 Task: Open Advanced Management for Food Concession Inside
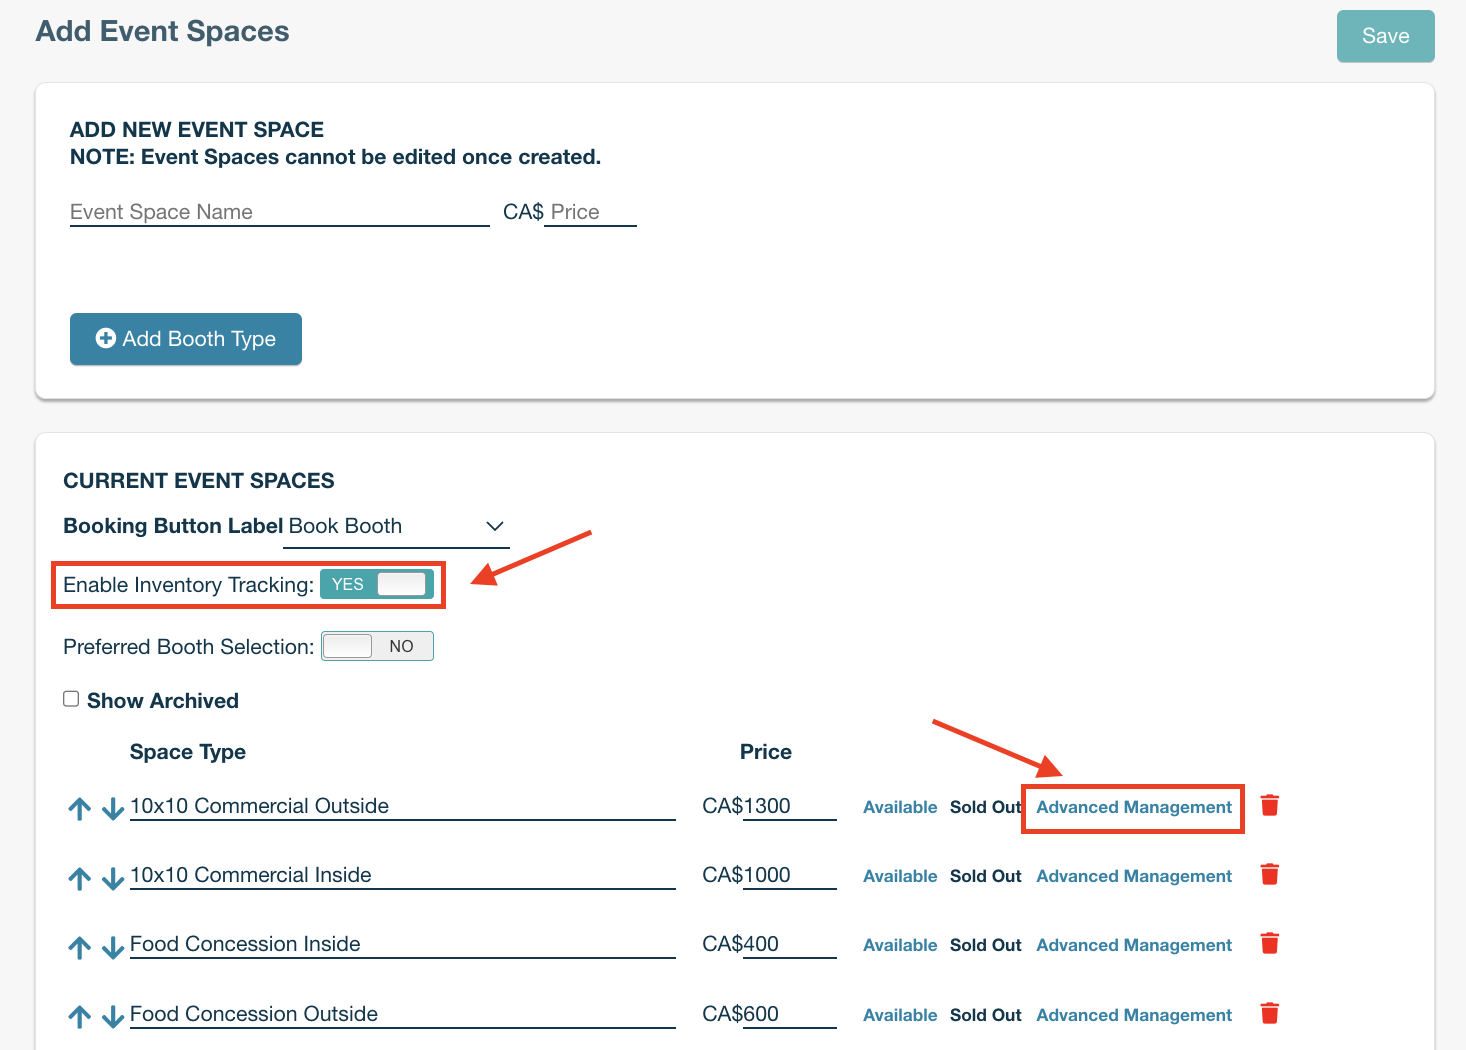(1134, 945)
